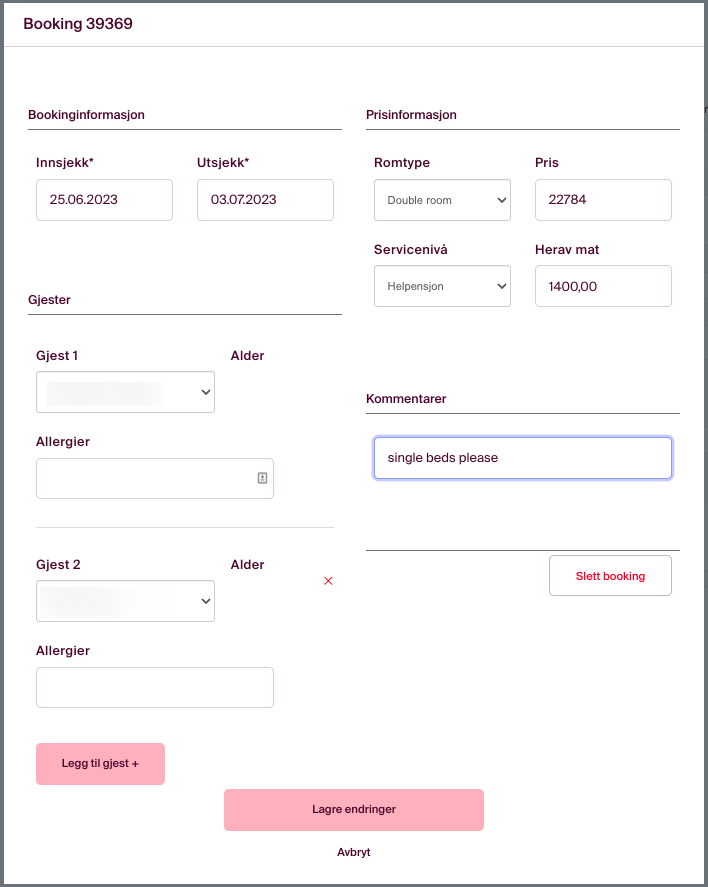Screen dimensions: 708x887
Task: Expand the Gjest 2 name dropdown
Action: click(126, 601)
